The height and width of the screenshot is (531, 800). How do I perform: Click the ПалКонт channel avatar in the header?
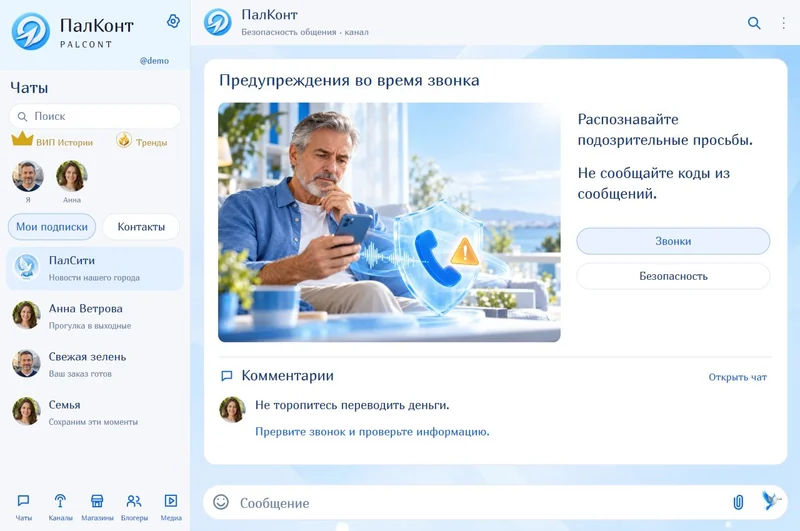[x=217, y=22]
